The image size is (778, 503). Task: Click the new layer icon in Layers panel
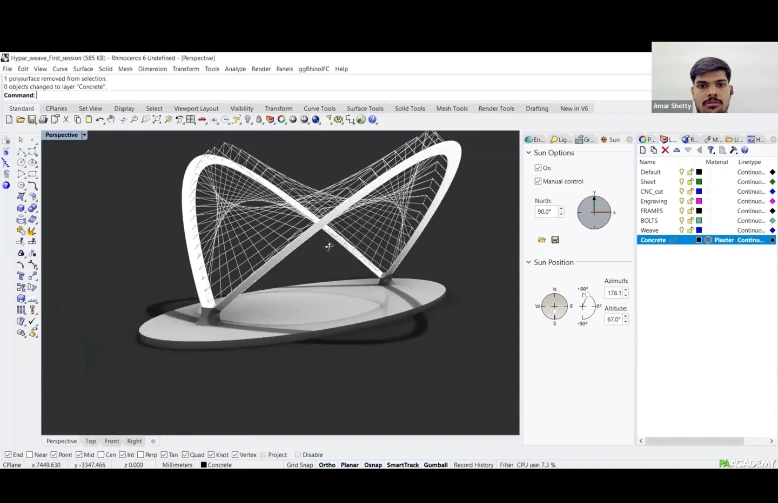(x=643, y=150)
